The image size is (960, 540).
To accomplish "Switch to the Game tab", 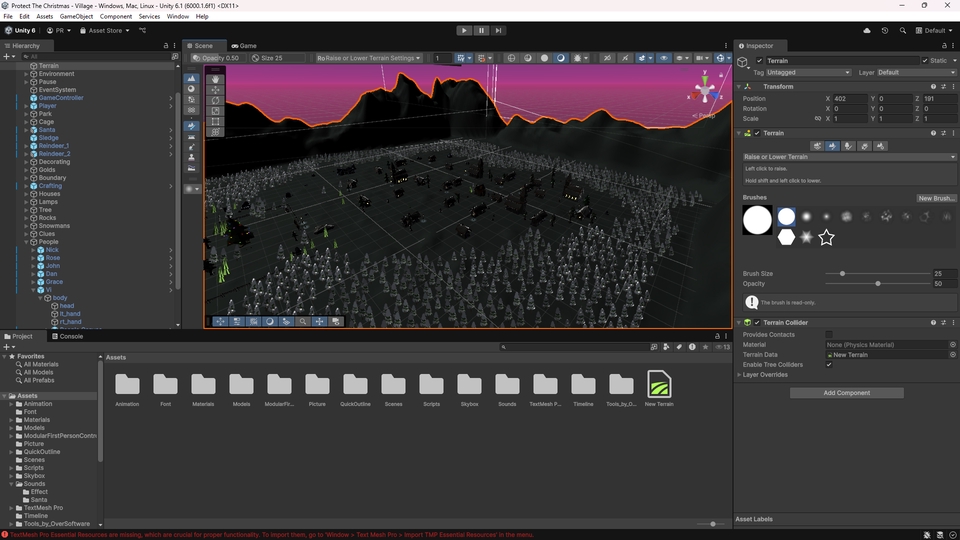I will coord(243,46).
